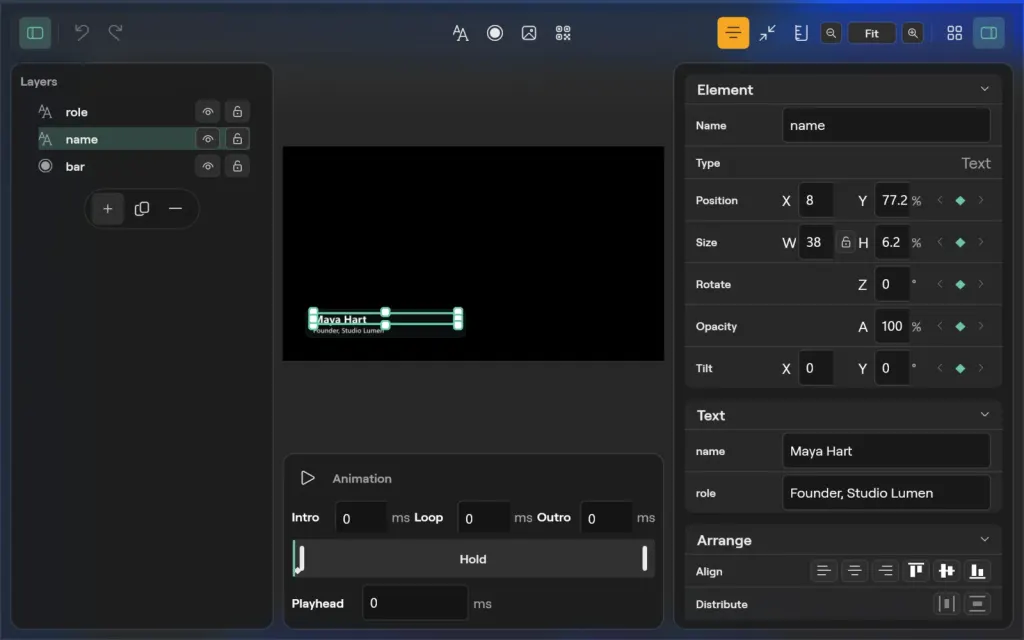Go to next Rotate keyframe
Viewport: 1024px width, 640px height.
[x=980, y=284]
